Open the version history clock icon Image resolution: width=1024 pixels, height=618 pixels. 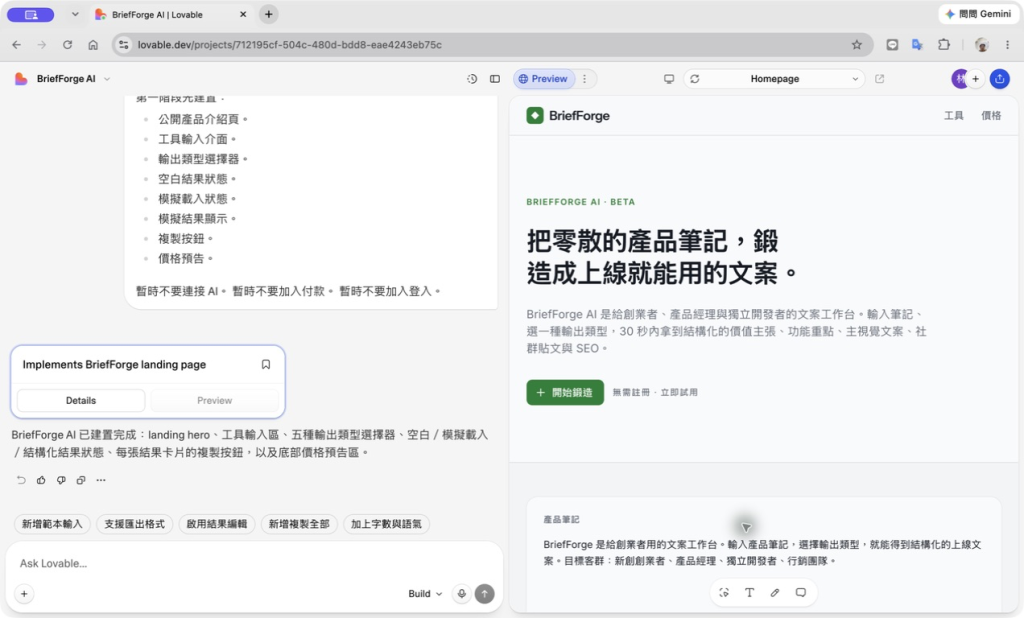tap(472, 79)
